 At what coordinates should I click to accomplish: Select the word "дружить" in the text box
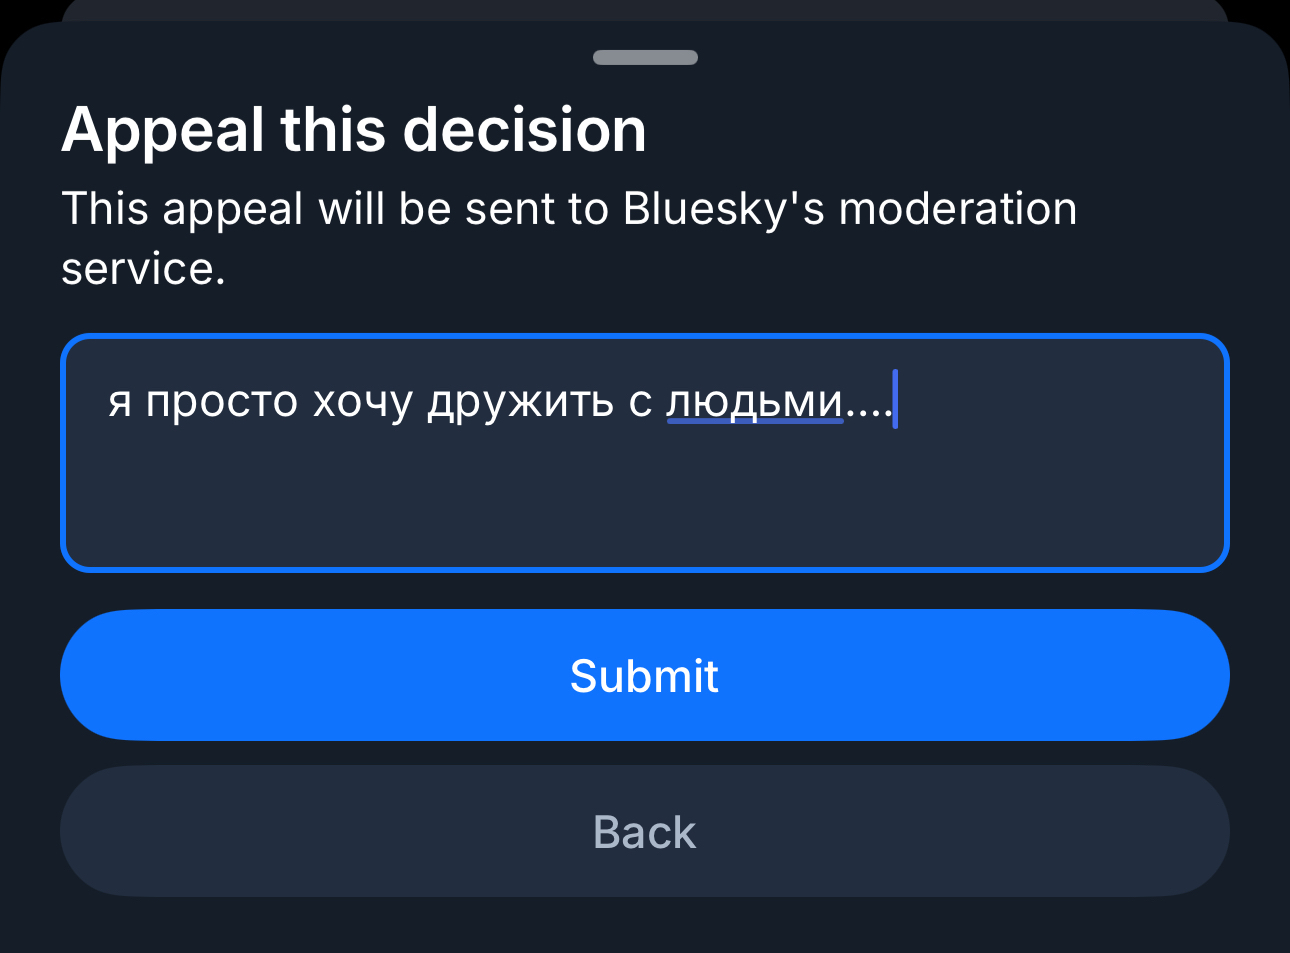coord(520,401)
